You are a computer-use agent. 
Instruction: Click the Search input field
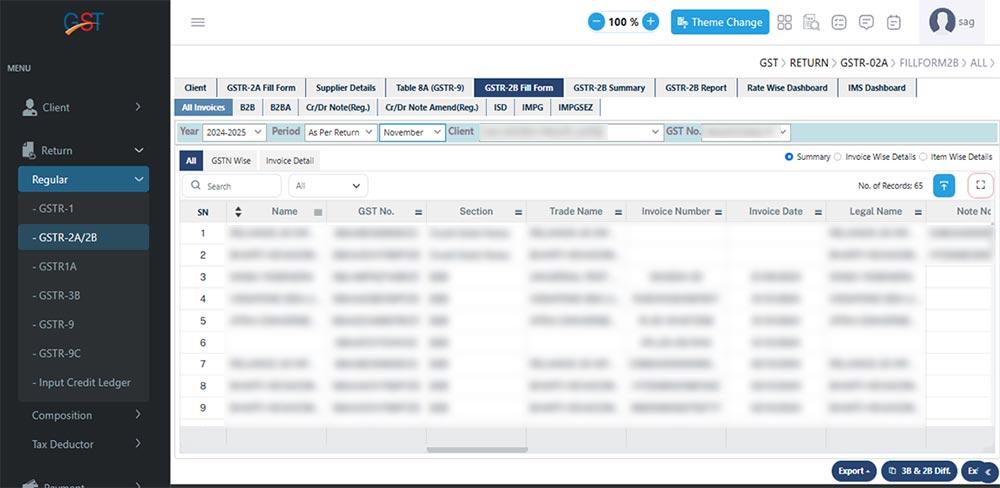tap(231, 186)
